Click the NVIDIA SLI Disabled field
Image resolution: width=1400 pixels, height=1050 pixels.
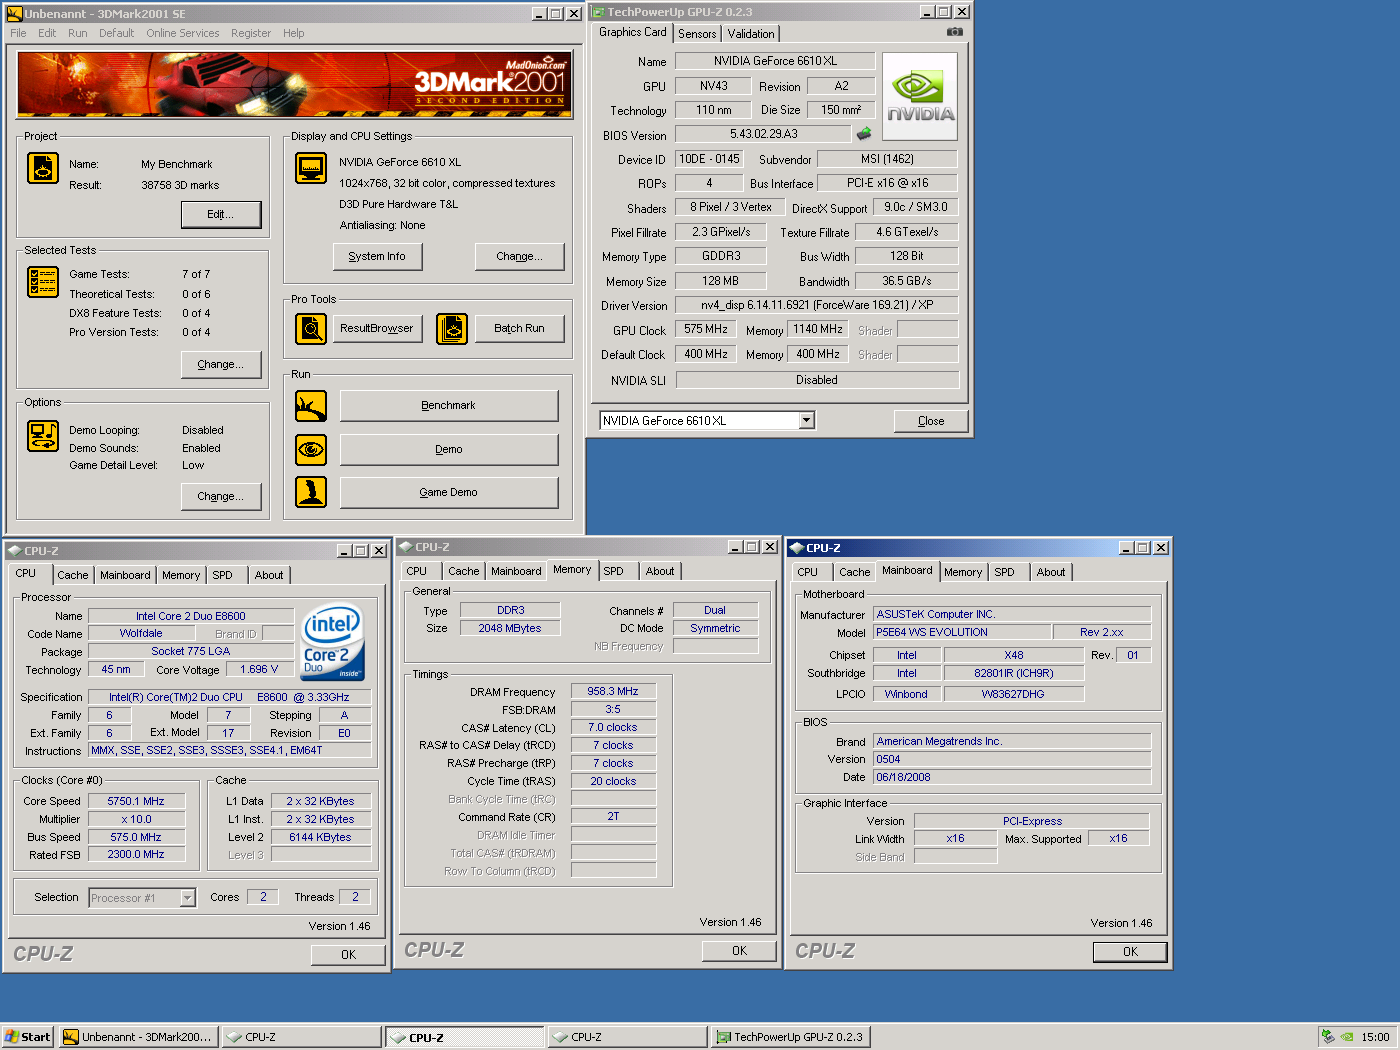coord(817,380)
